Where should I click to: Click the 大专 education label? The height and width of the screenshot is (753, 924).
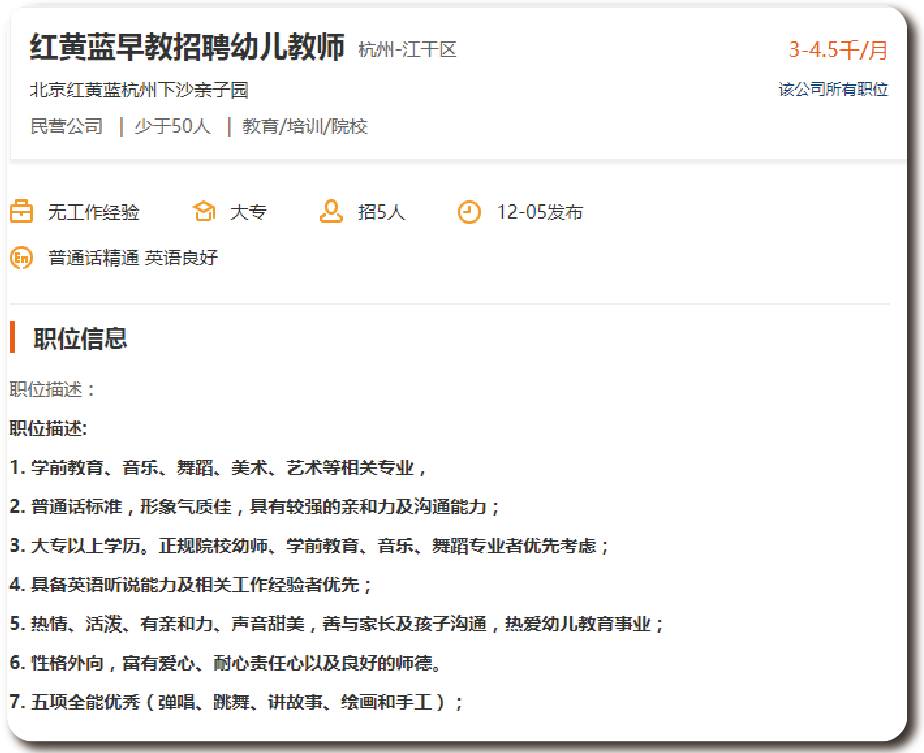[x=248, y=212]
